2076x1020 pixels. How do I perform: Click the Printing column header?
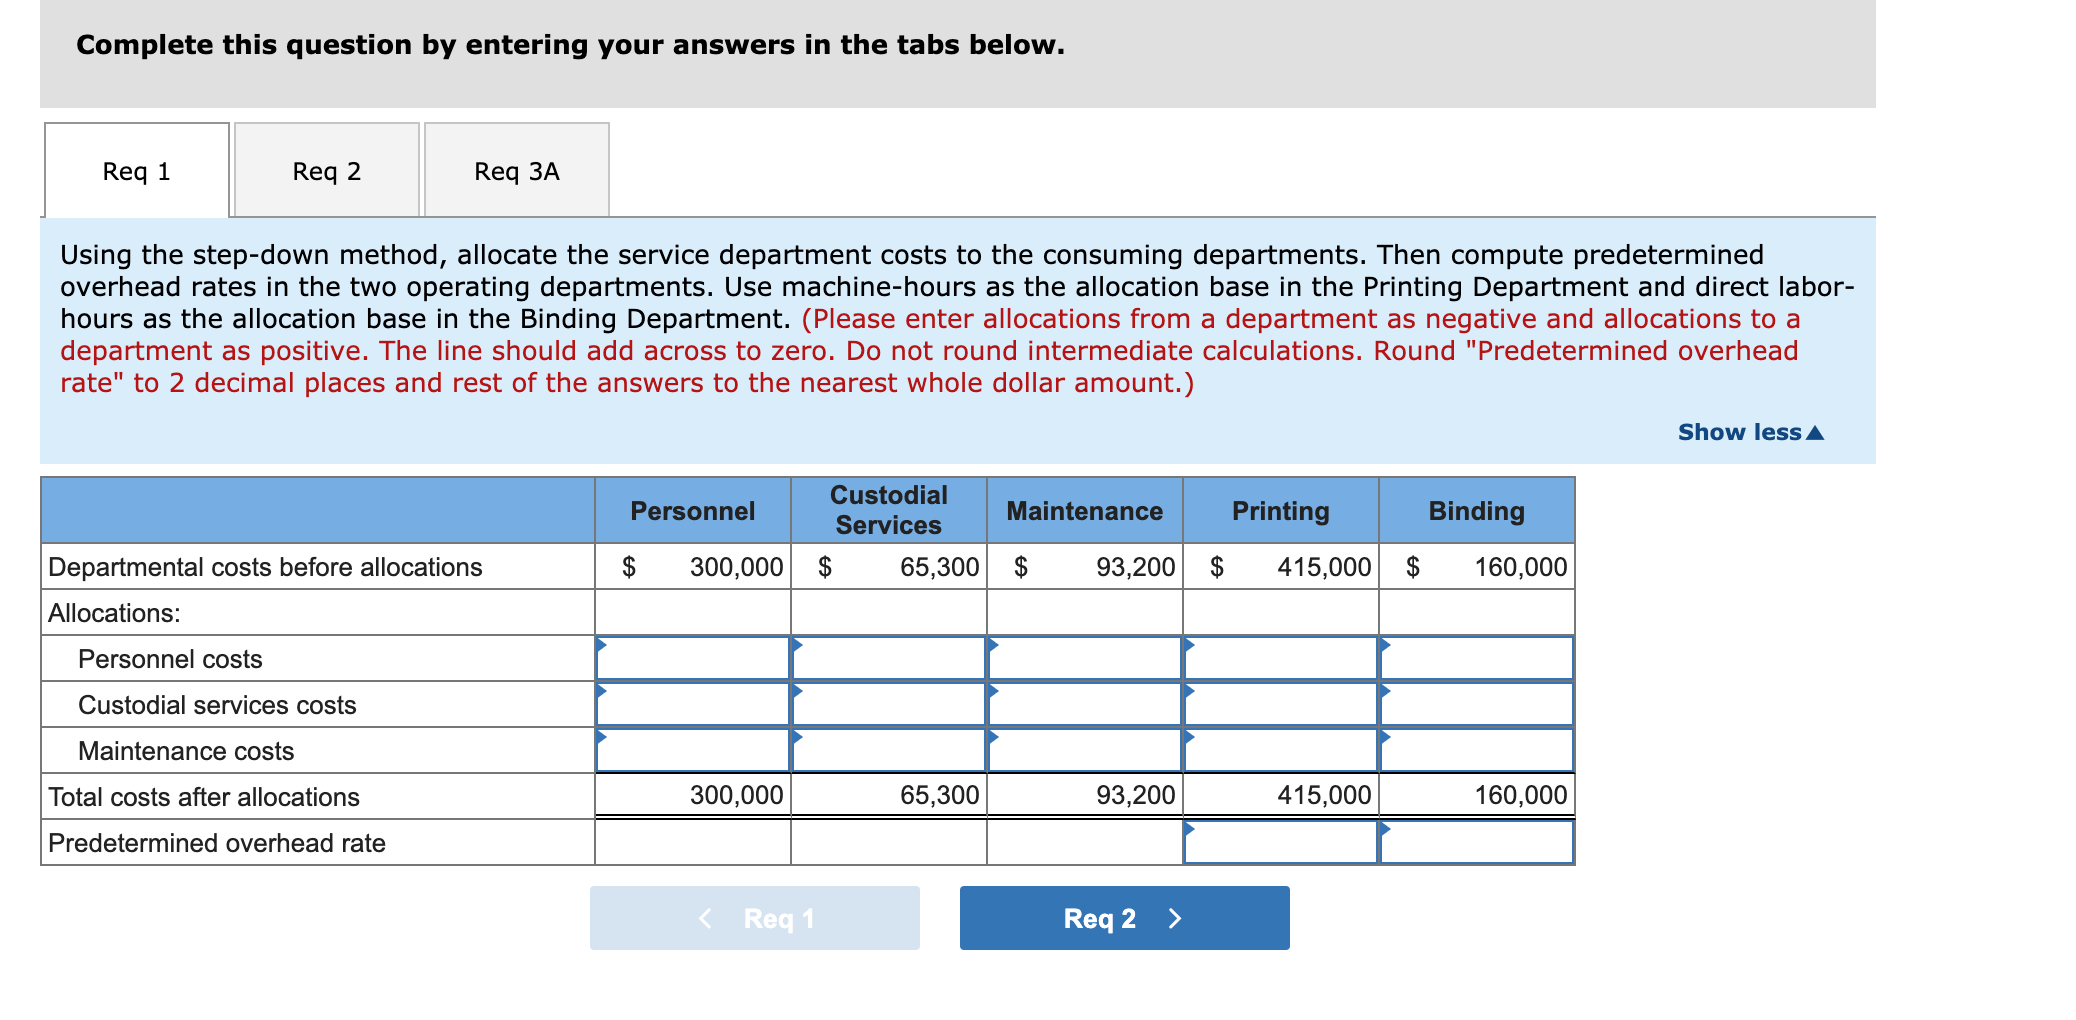1281,510
